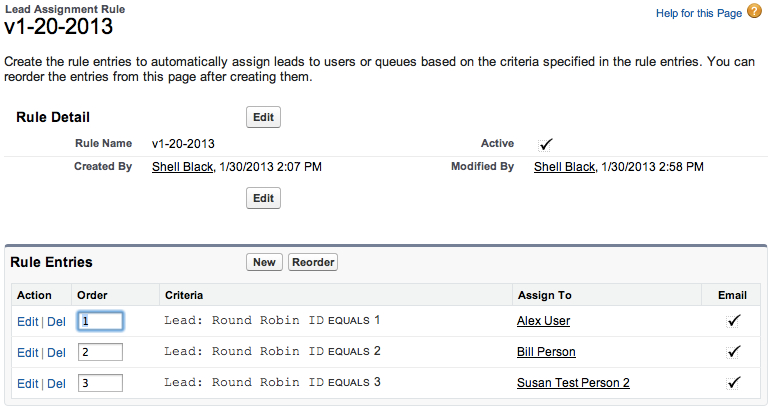Open the Help for this Page link
The width and height of the screenshot is (768, 410).
point(699,13)
